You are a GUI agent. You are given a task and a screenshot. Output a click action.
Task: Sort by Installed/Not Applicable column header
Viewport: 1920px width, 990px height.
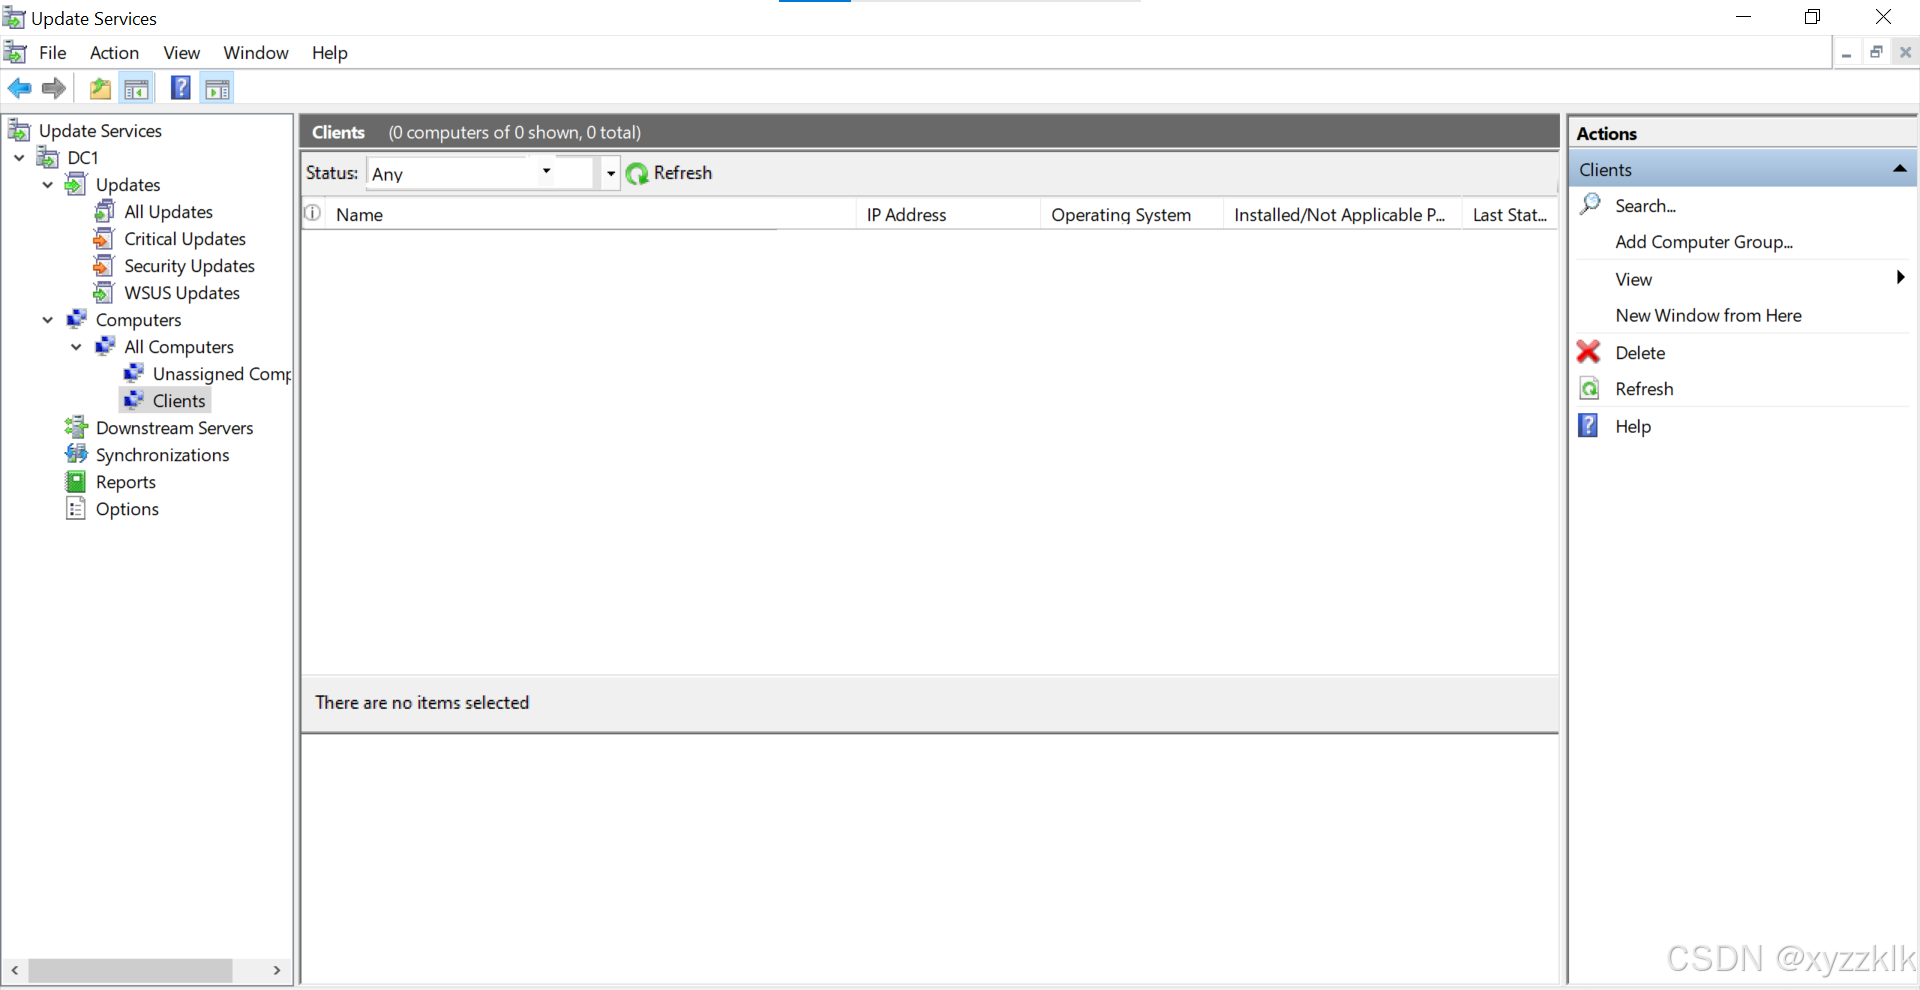pyautogui.click(x=1342, y=214)
